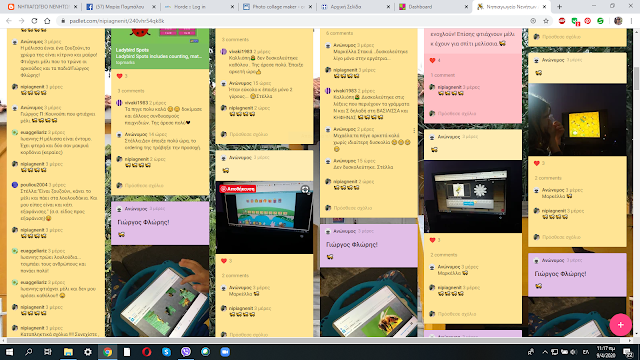Open the Windows Start menu
The height and width of the screenshot is (360, 640).
[9, 352]
